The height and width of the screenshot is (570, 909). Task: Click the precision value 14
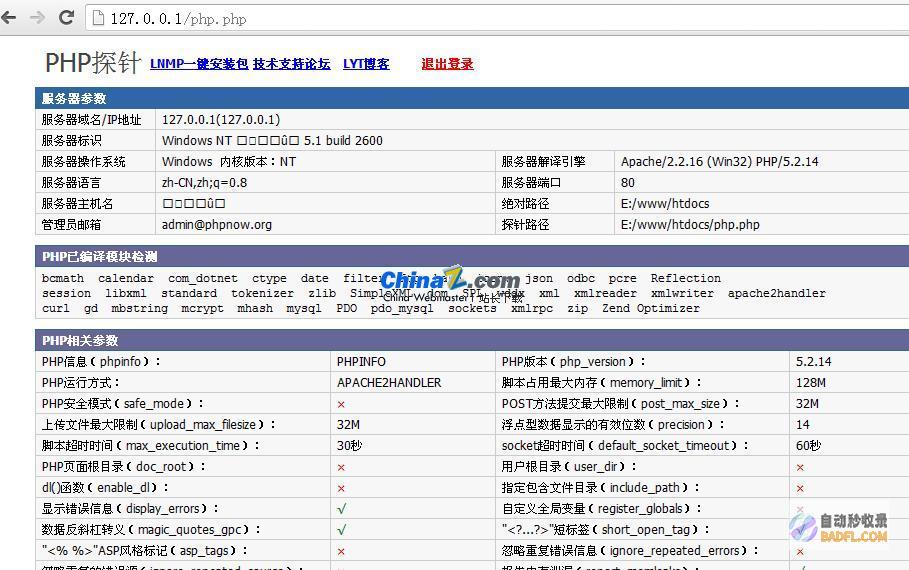tap(803, 424)
